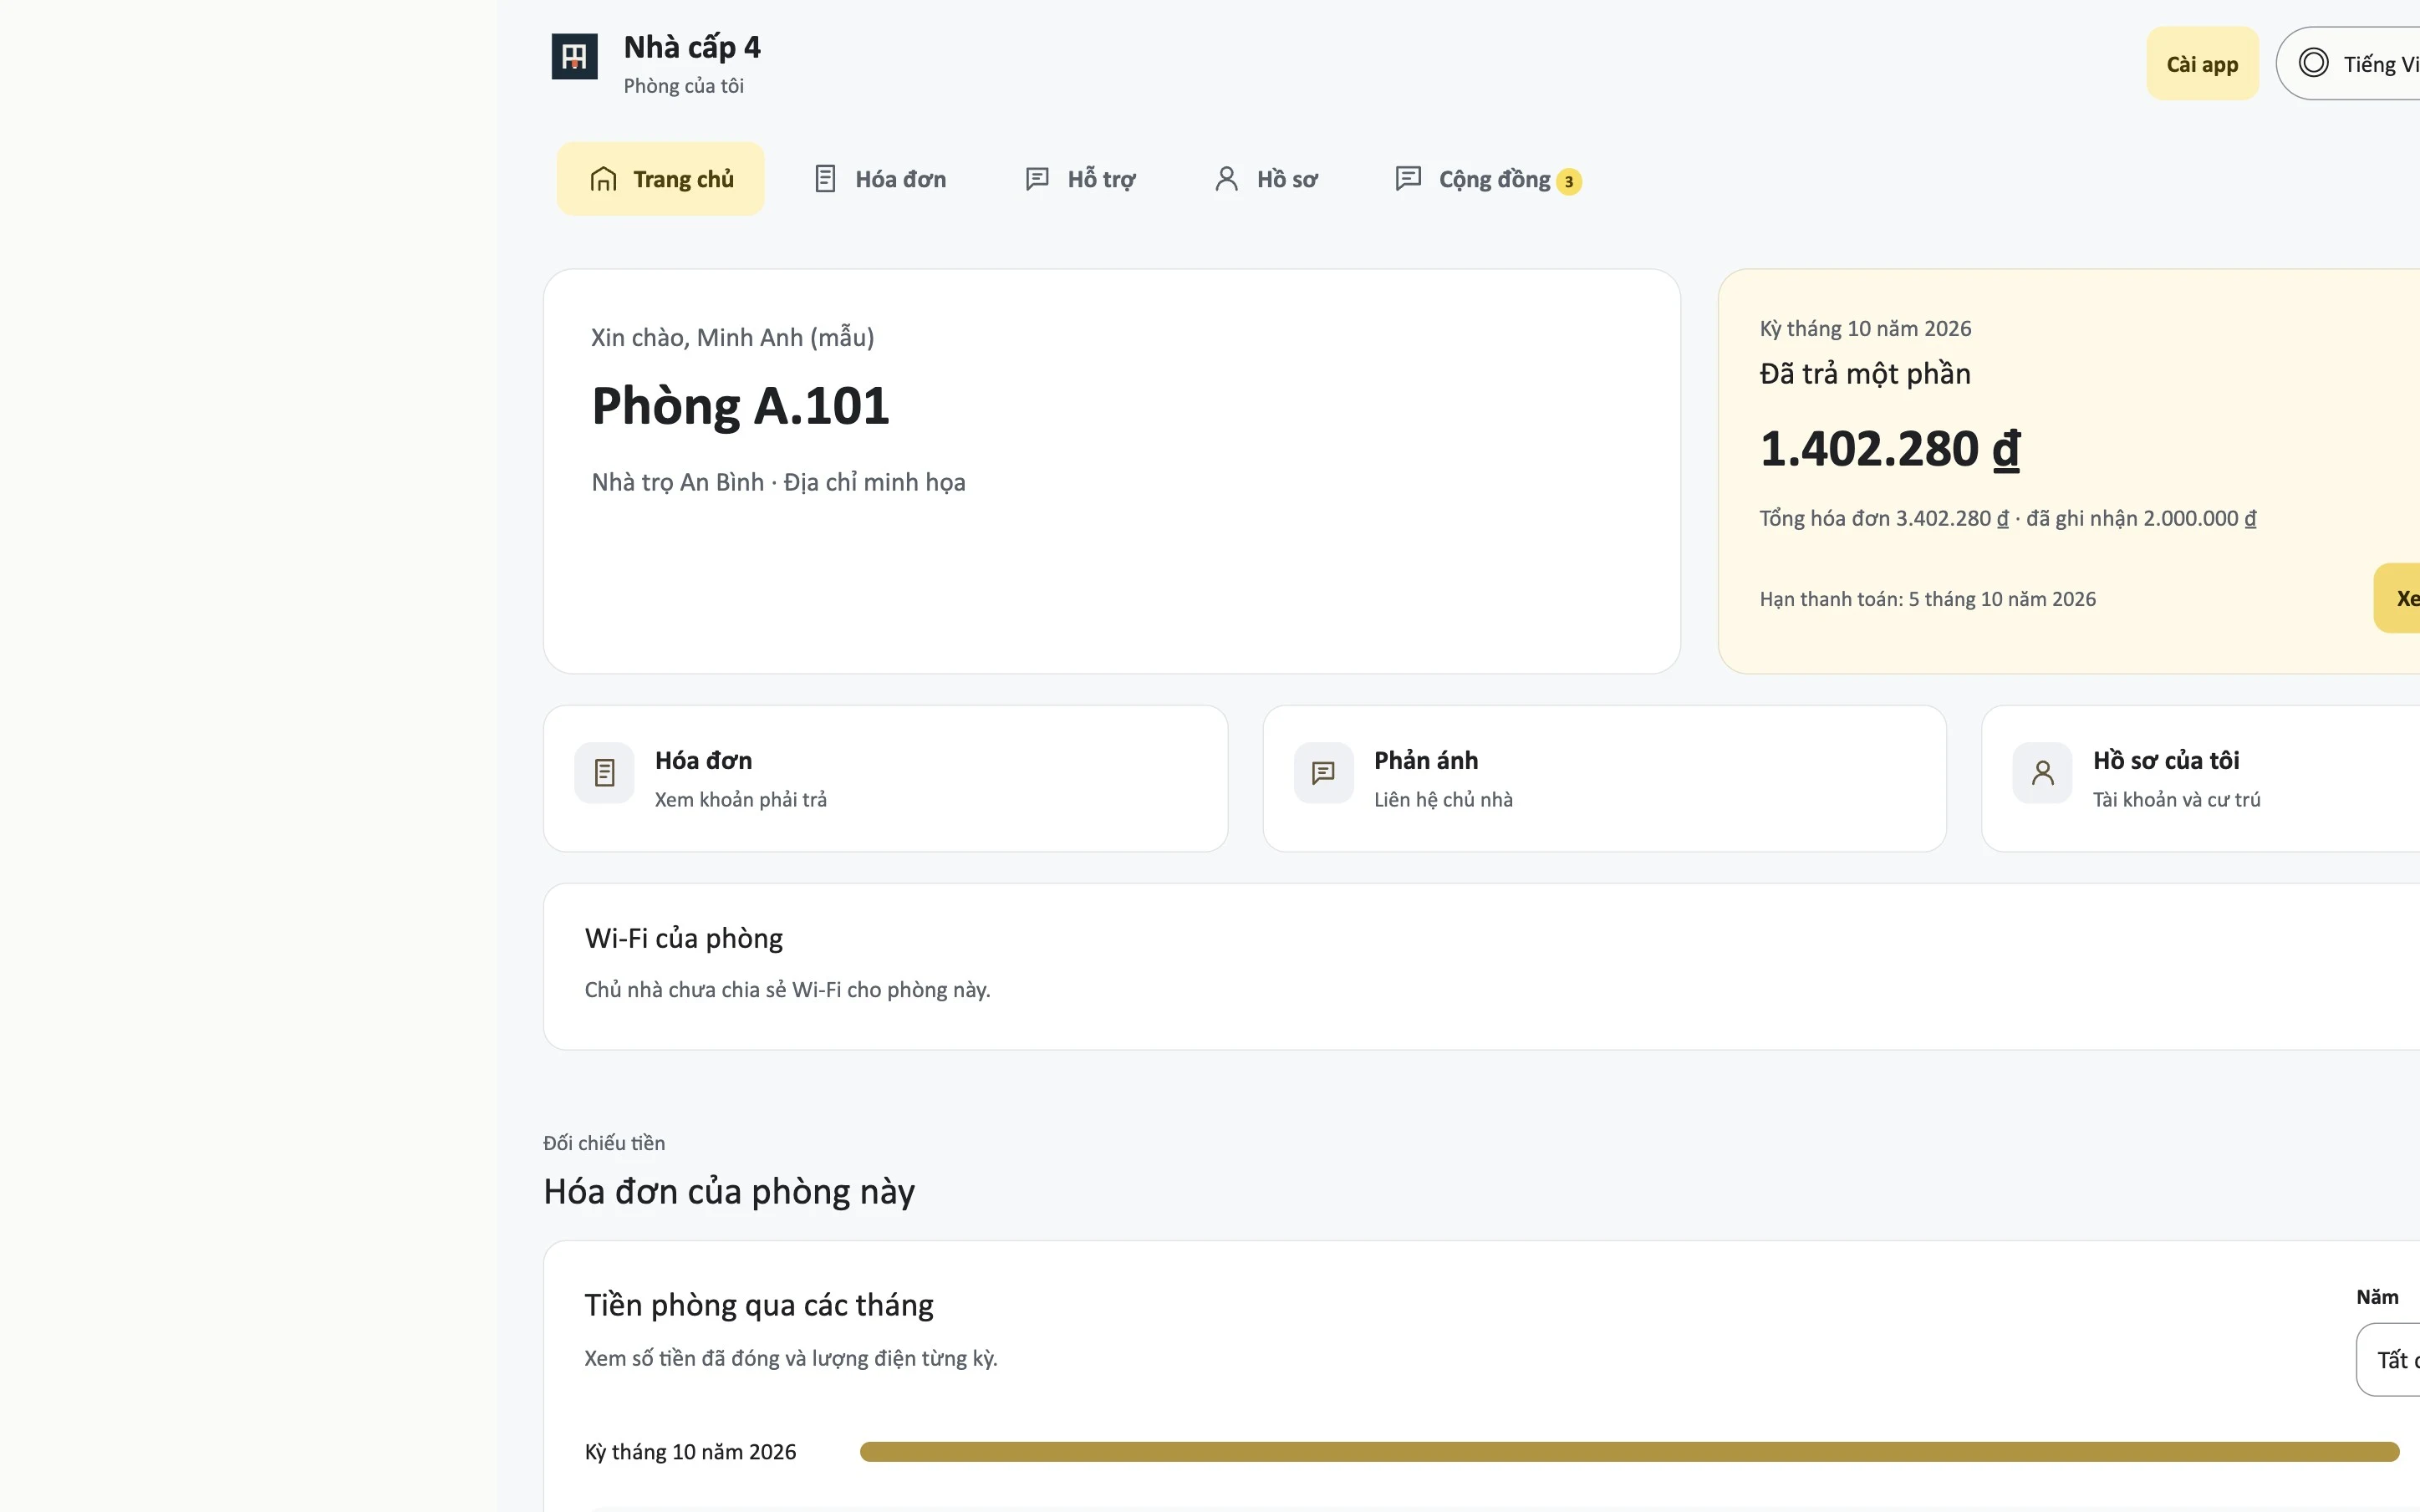
Task: Click the Phòng của tôi subtitle
Action: pos(683,86)
